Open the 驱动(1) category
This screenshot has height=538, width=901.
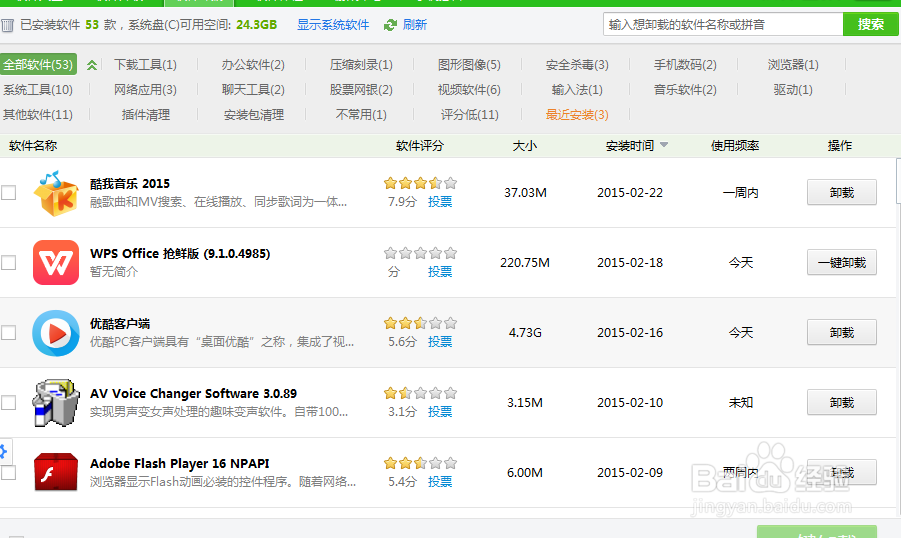(794, 90)
